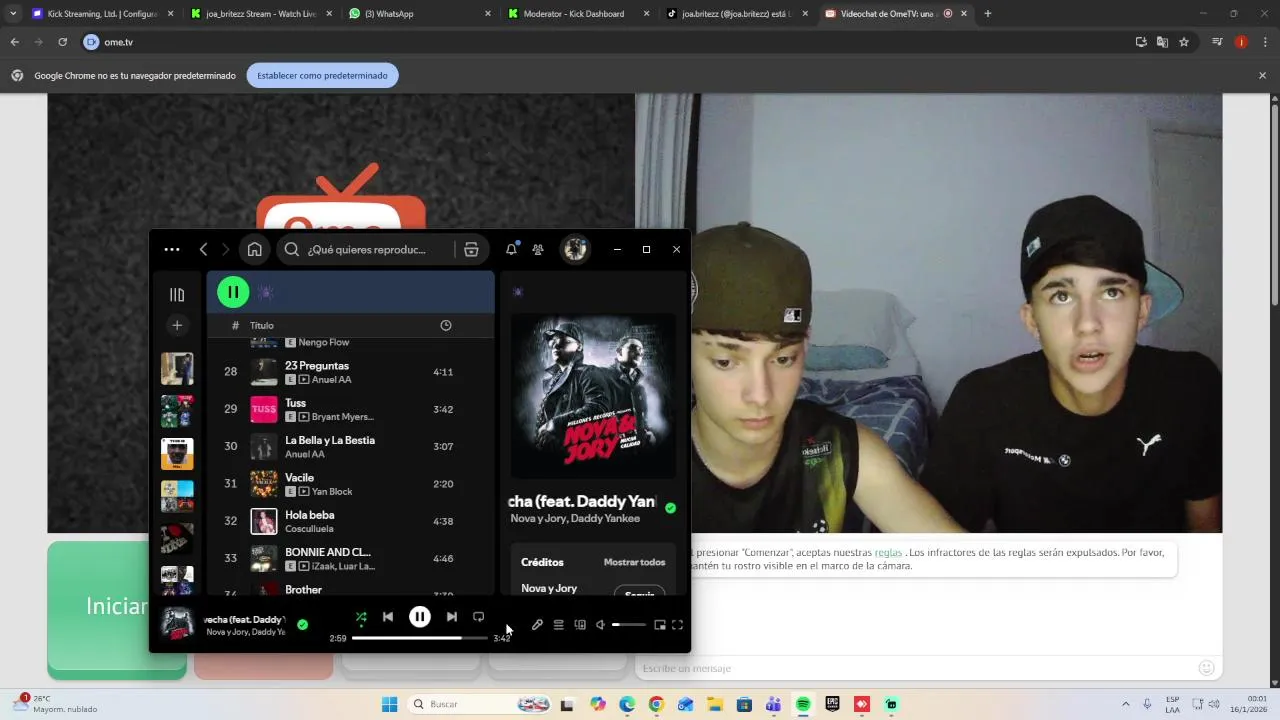Dismiss default browser infobar

1262,76
